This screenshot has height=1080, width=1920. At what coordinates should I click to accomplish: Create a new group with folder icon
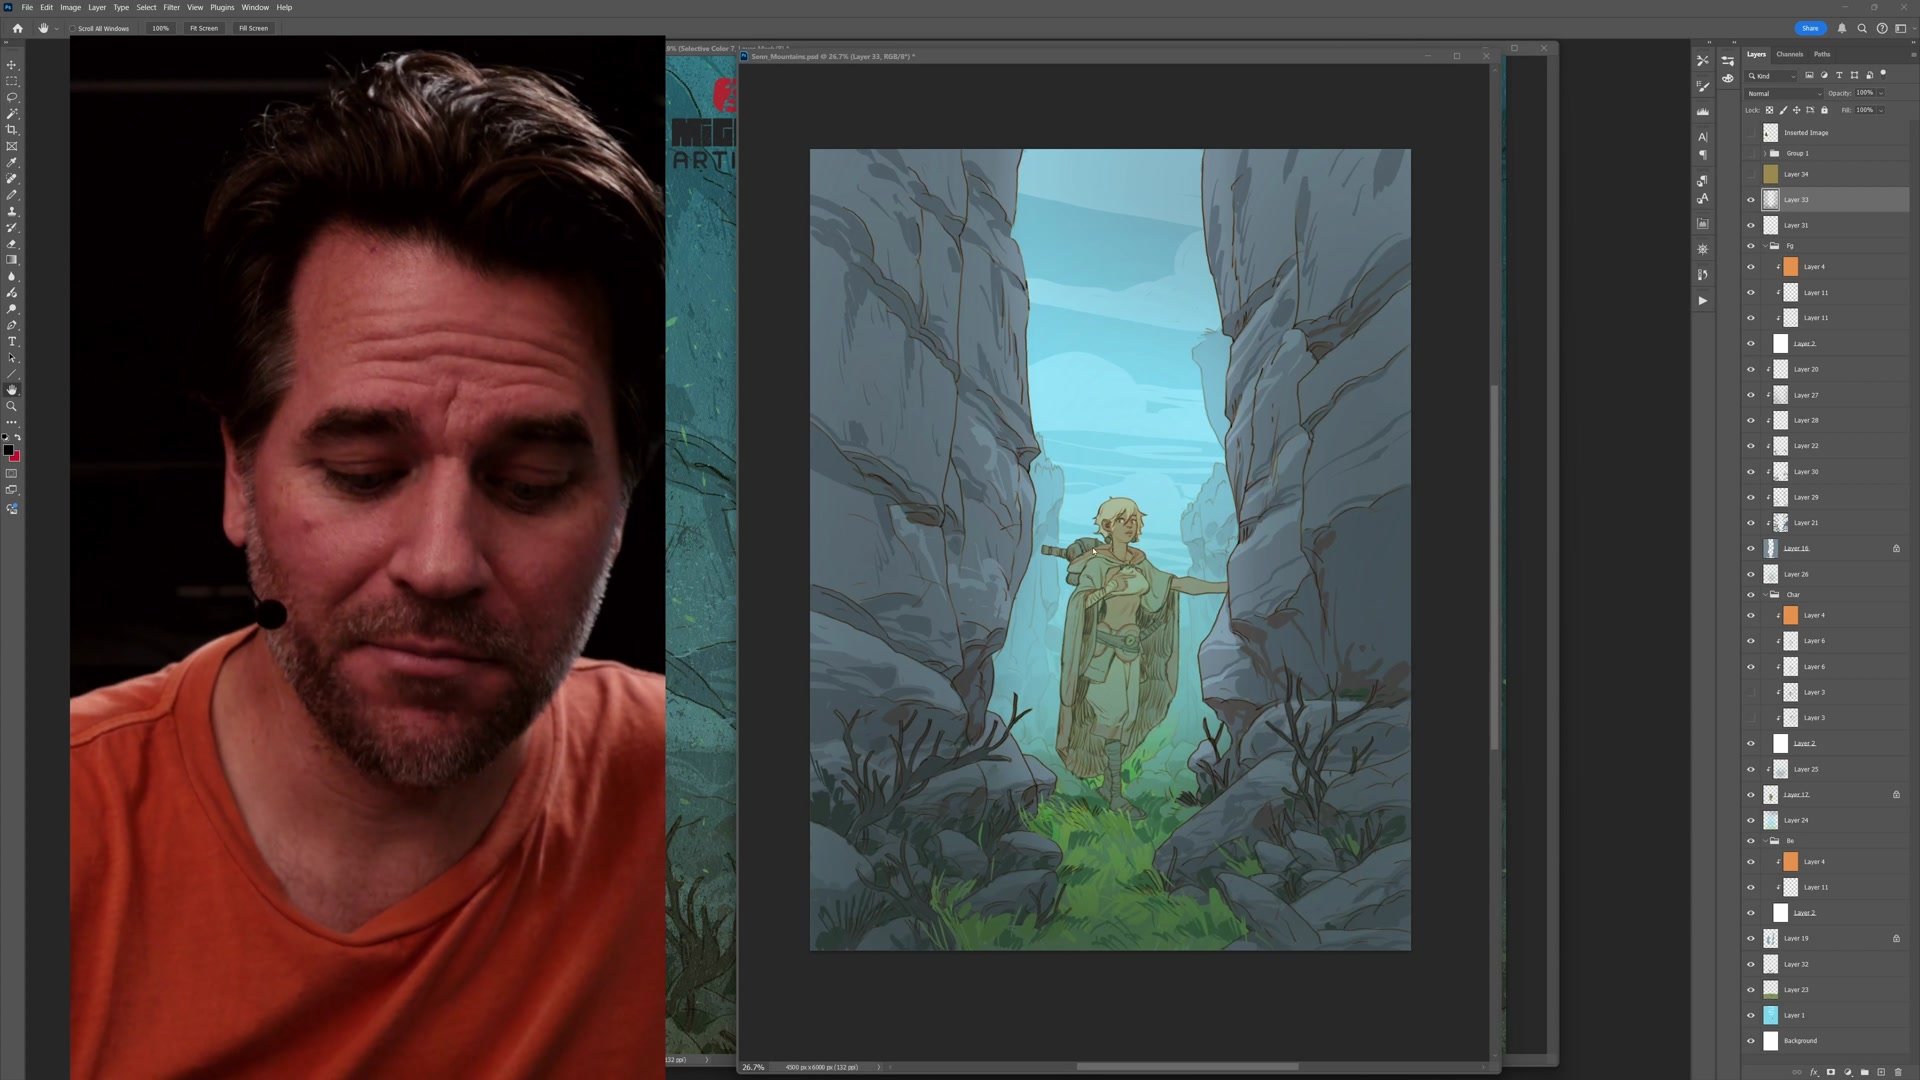pos(1865,1072)
